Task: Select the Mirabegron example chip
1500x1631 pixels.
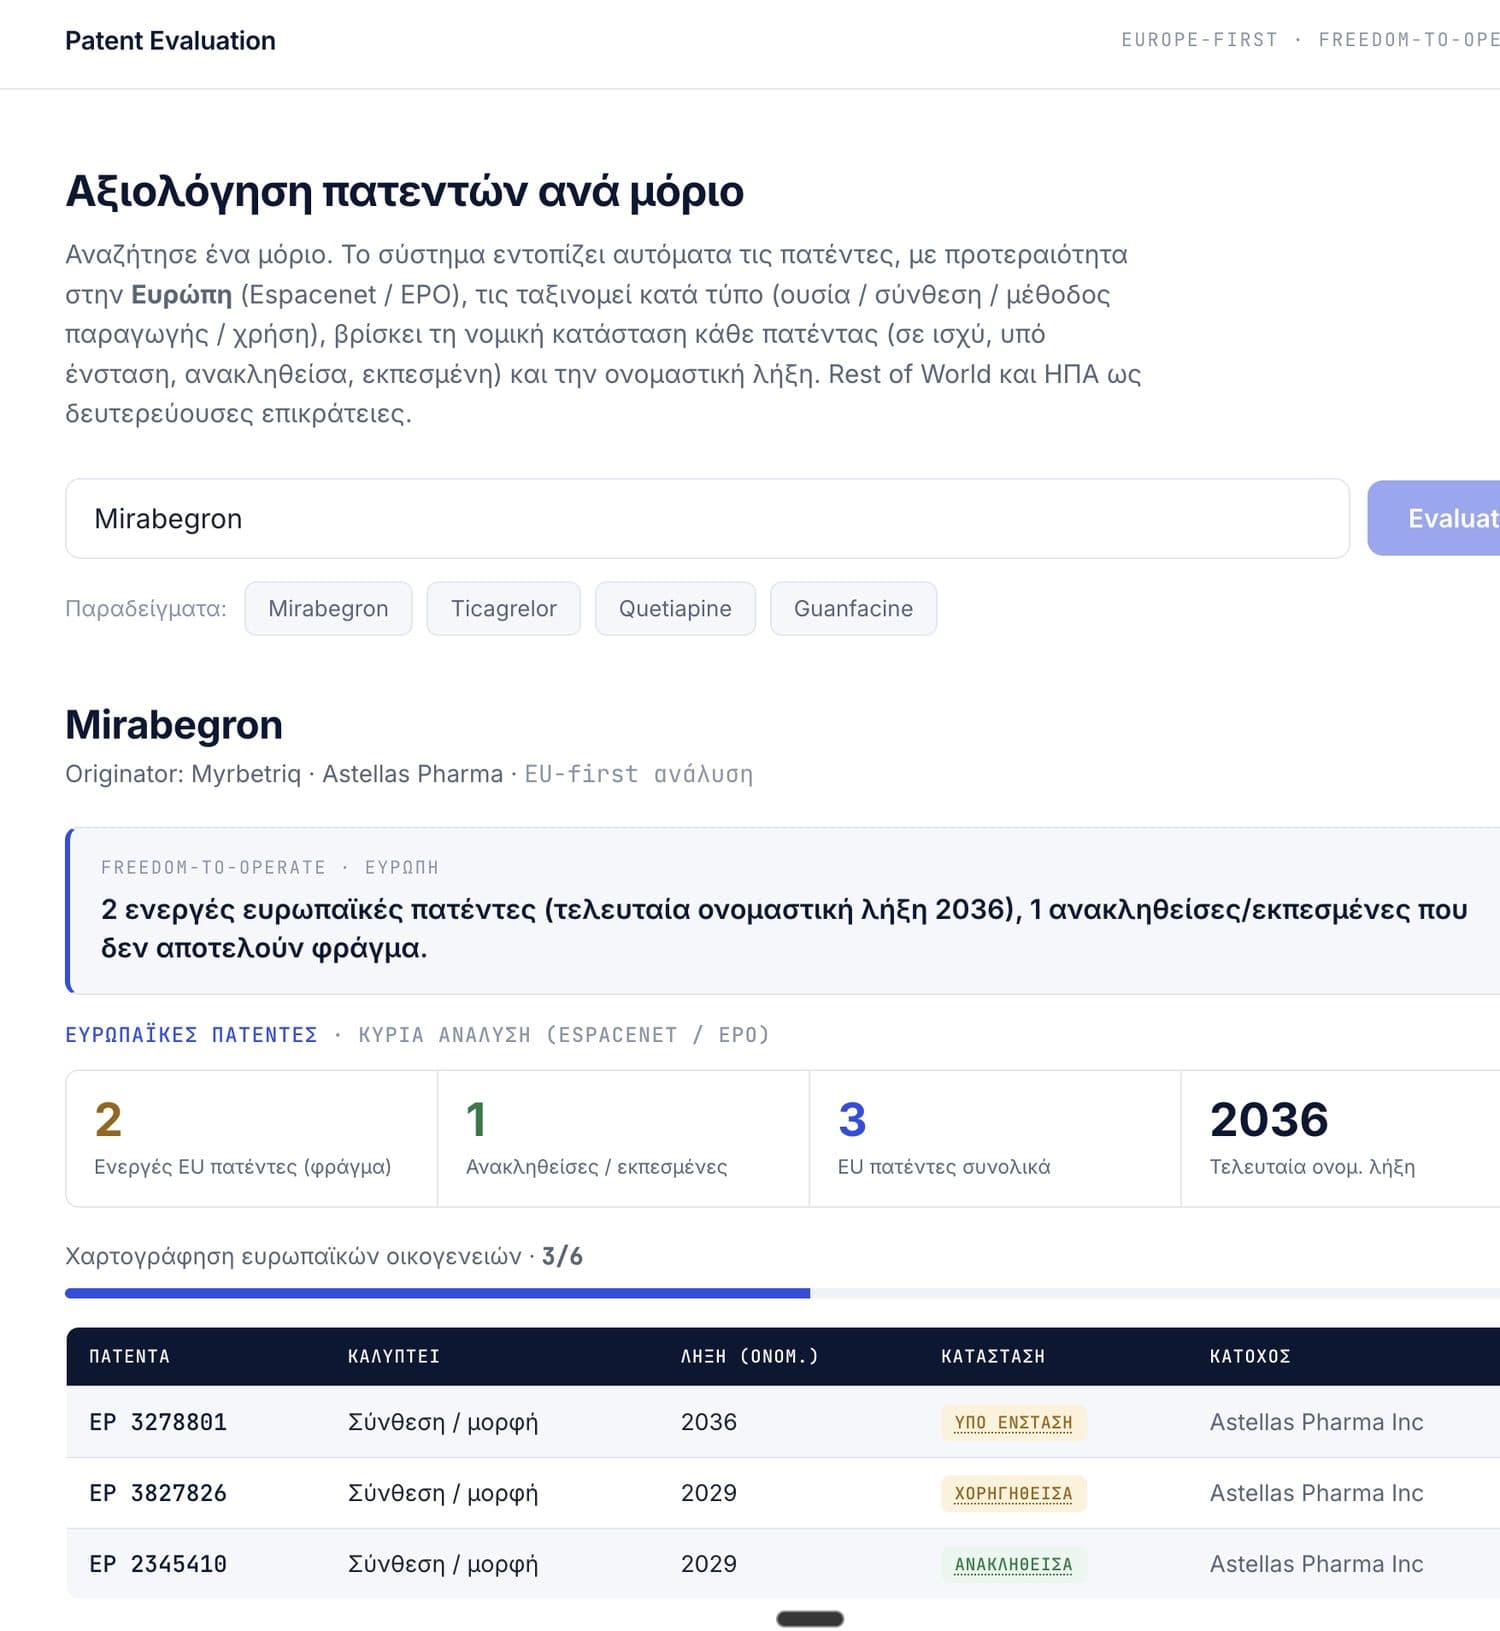Action: click(328, 608)
